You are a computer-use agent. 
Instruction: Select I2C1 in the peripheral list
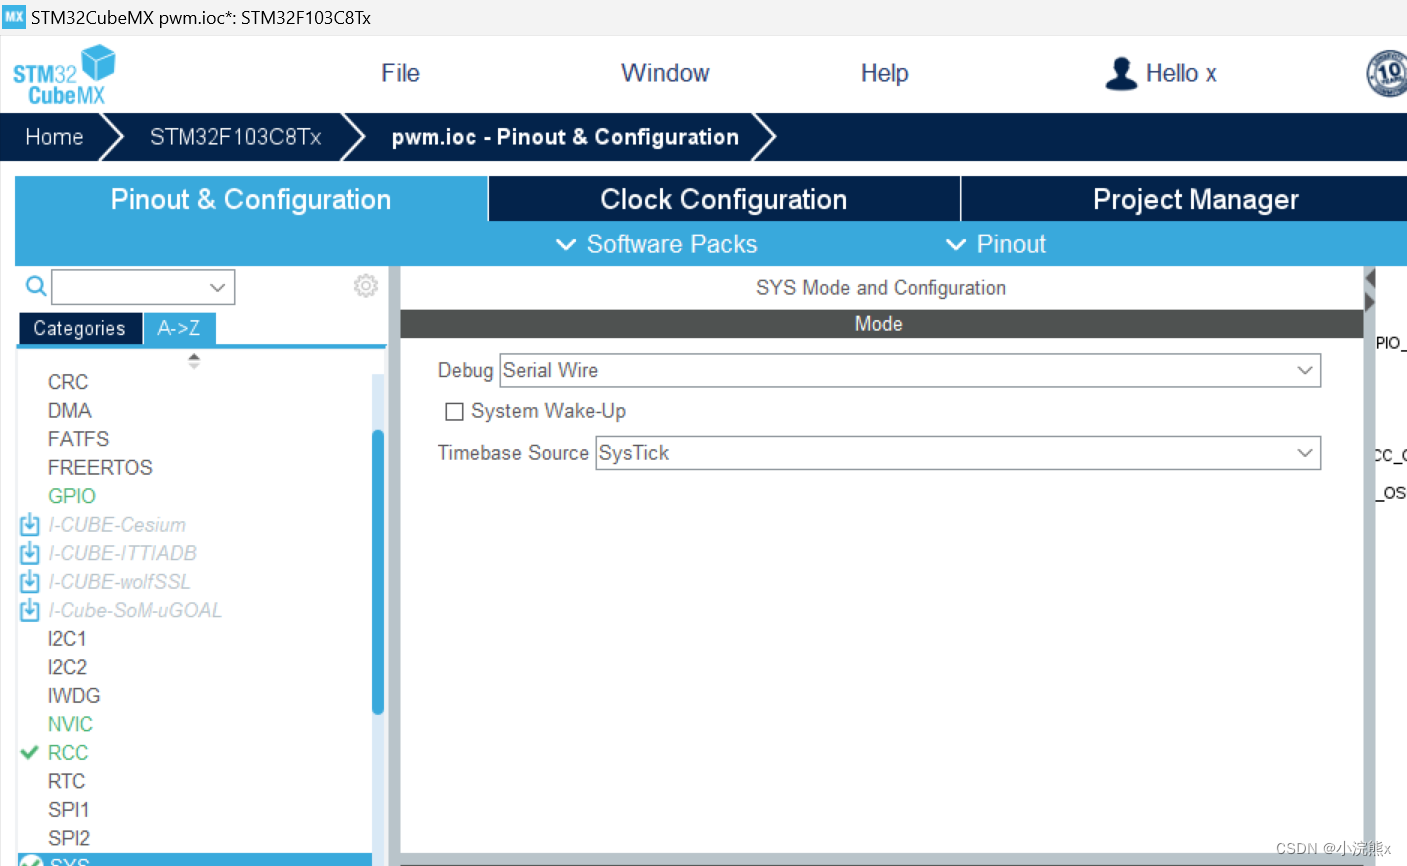[x=67, y=638]
